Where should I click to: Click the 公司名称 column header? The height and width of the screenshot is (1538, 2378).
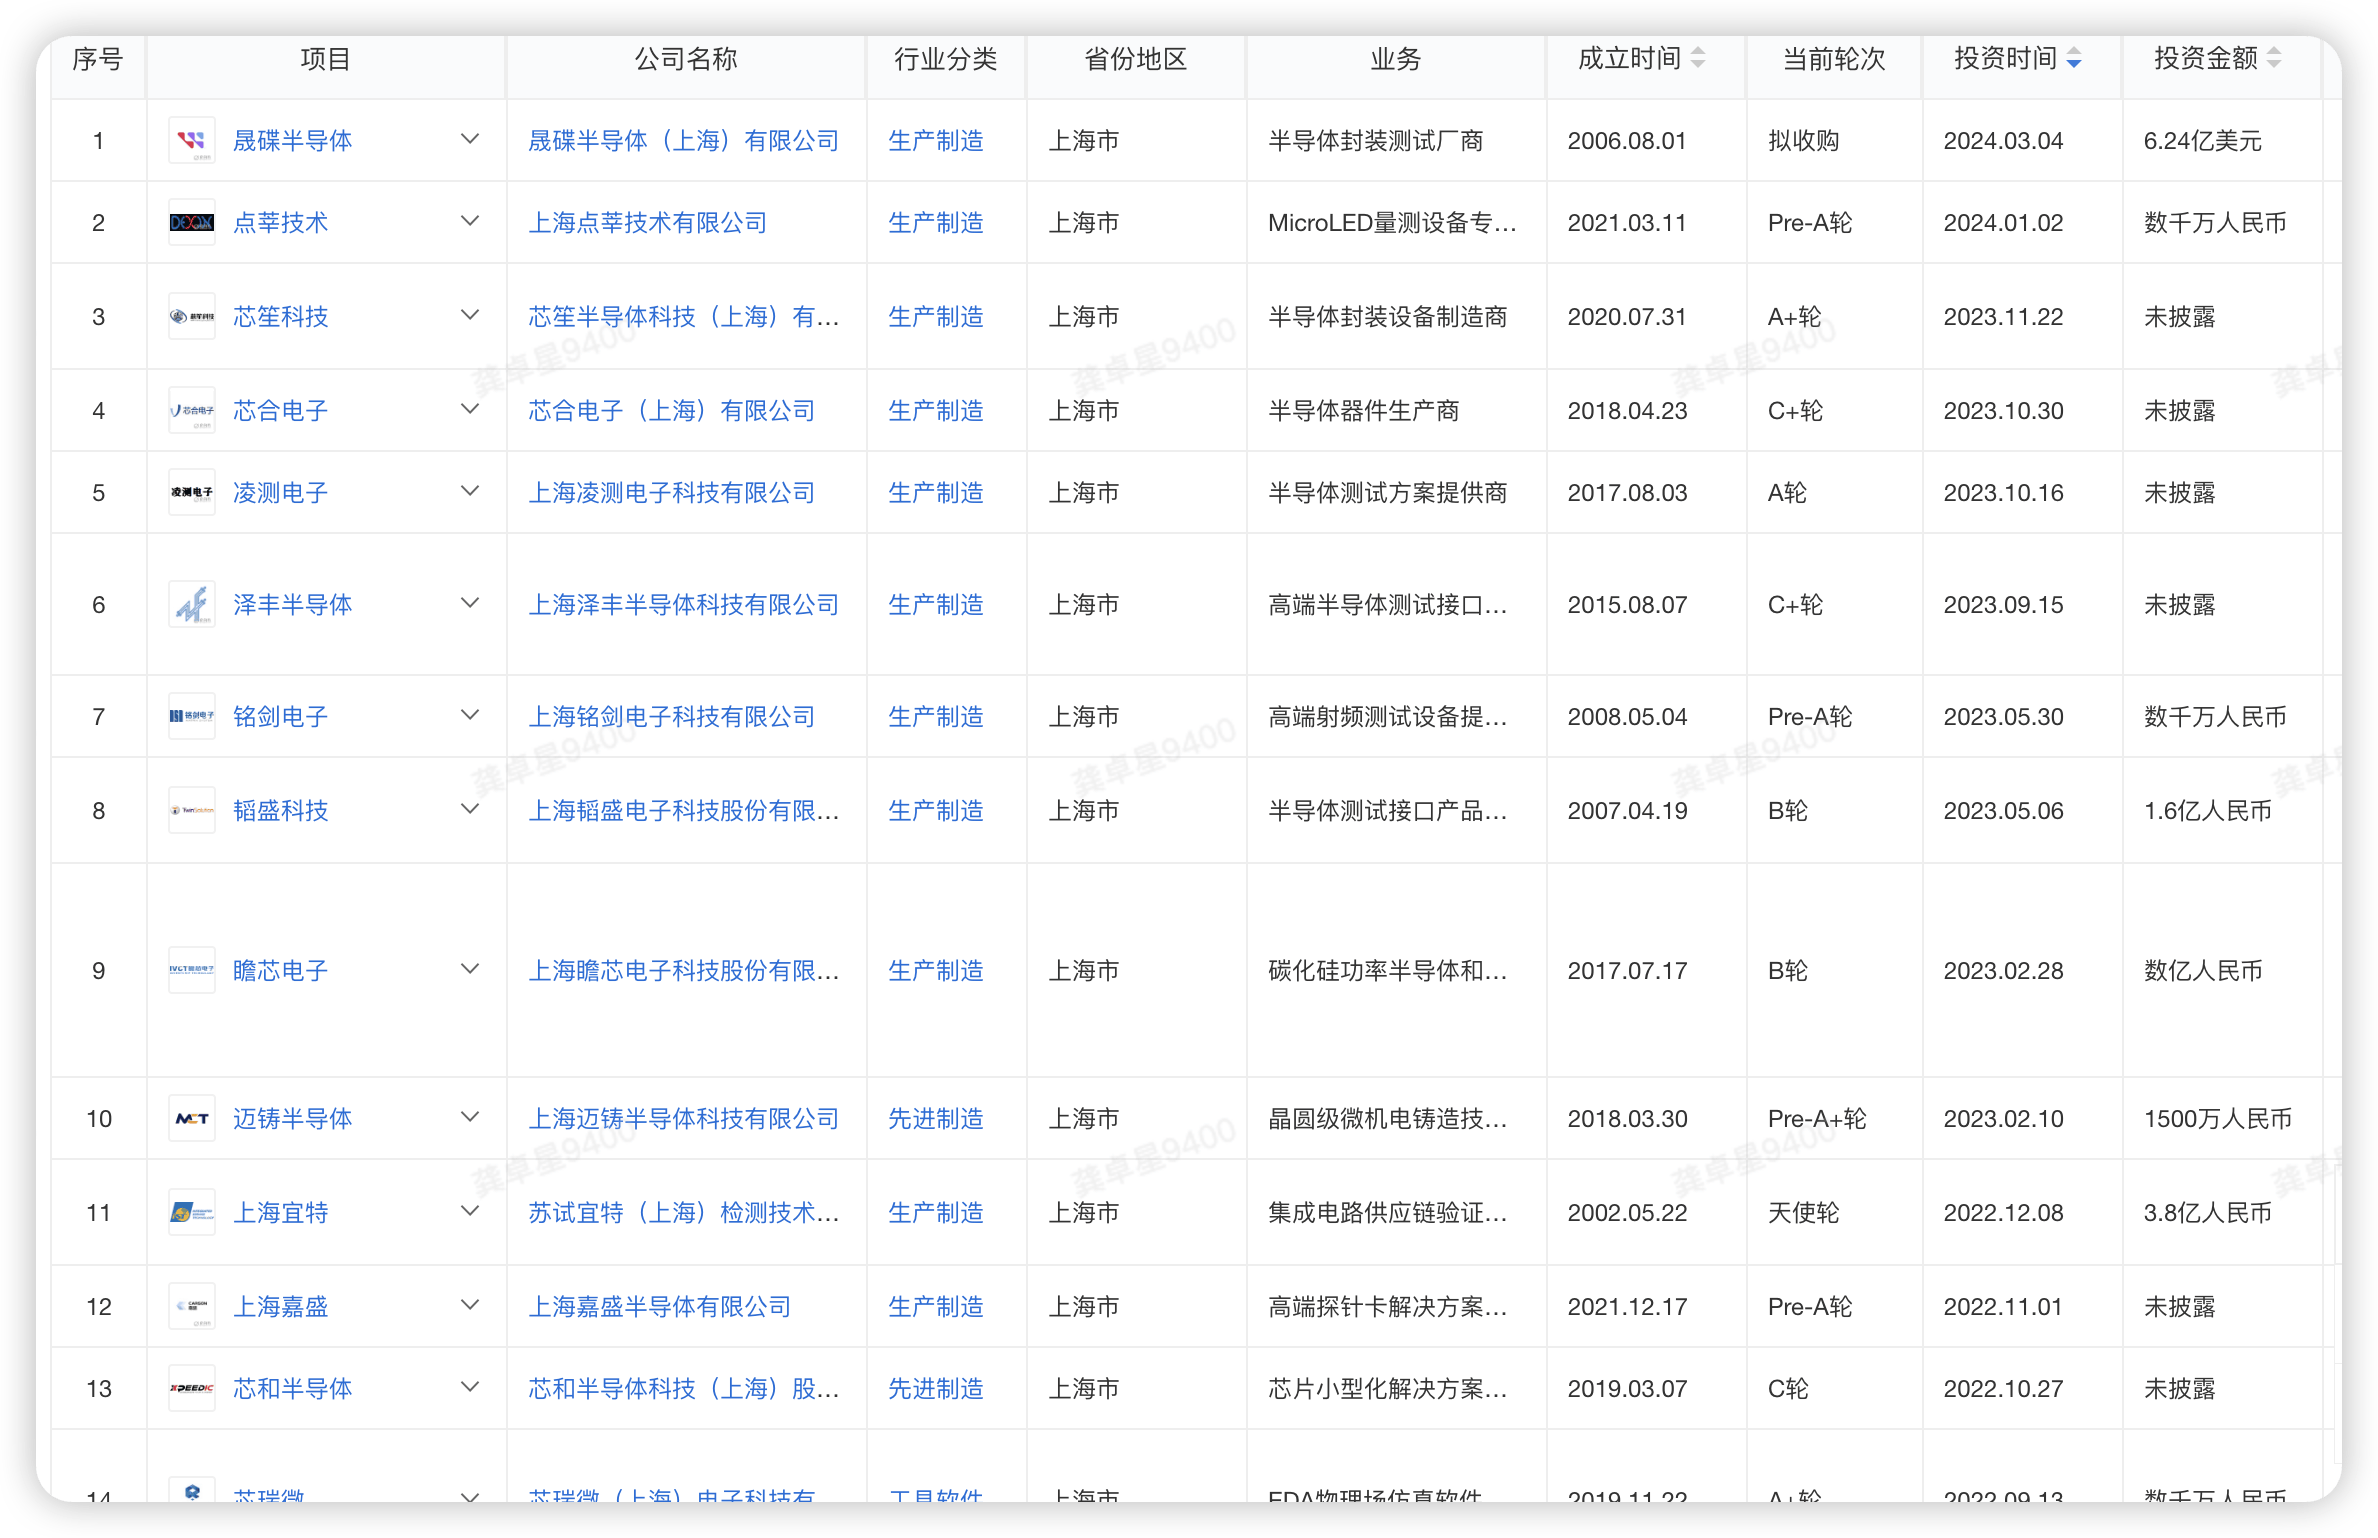686,59
